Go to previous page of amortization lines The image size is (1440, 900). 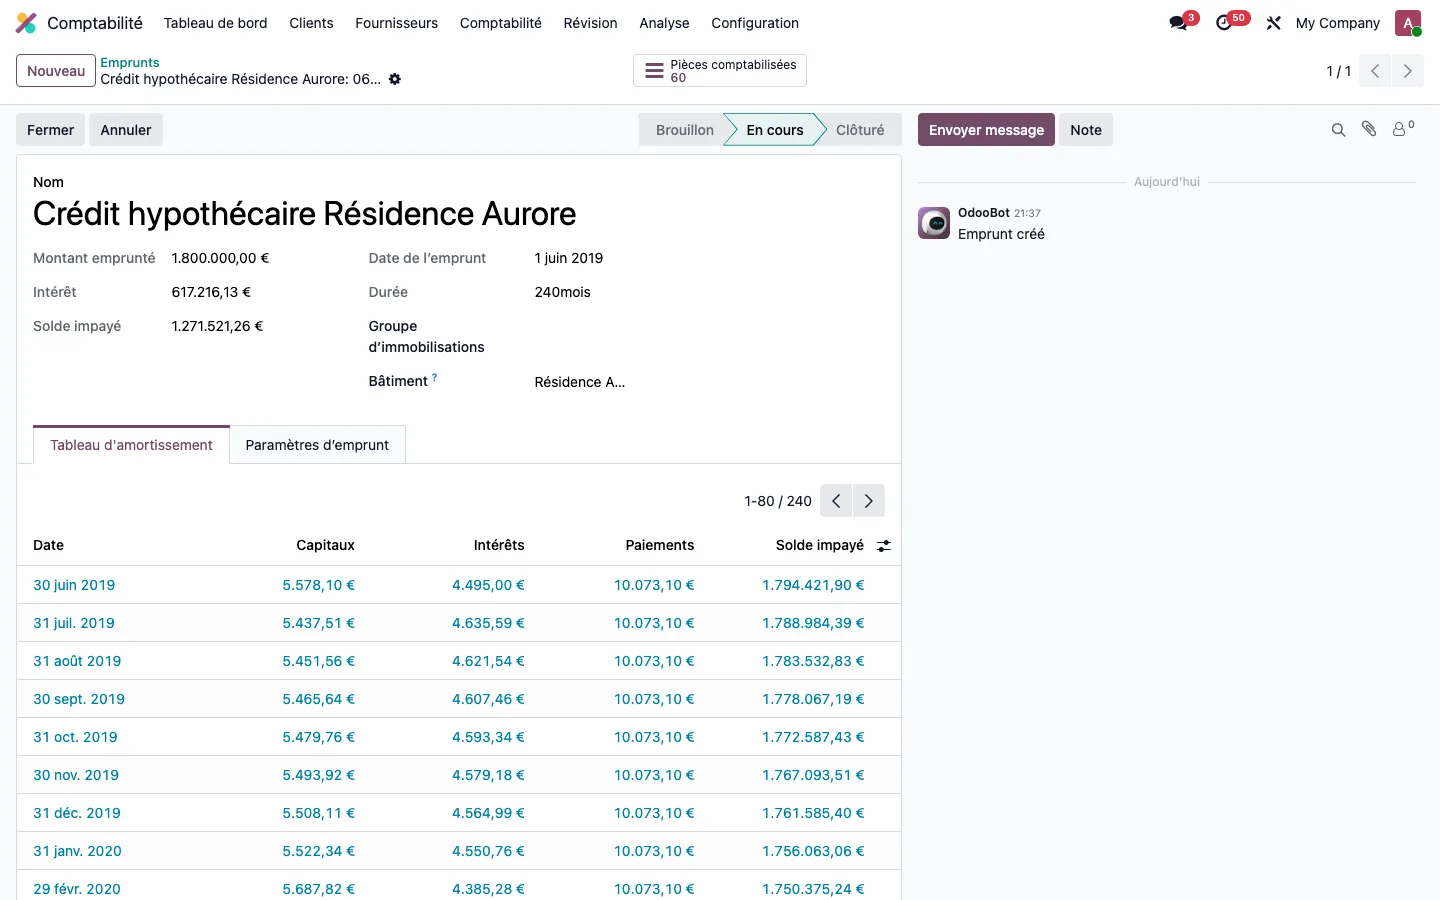tap(836, 501)
